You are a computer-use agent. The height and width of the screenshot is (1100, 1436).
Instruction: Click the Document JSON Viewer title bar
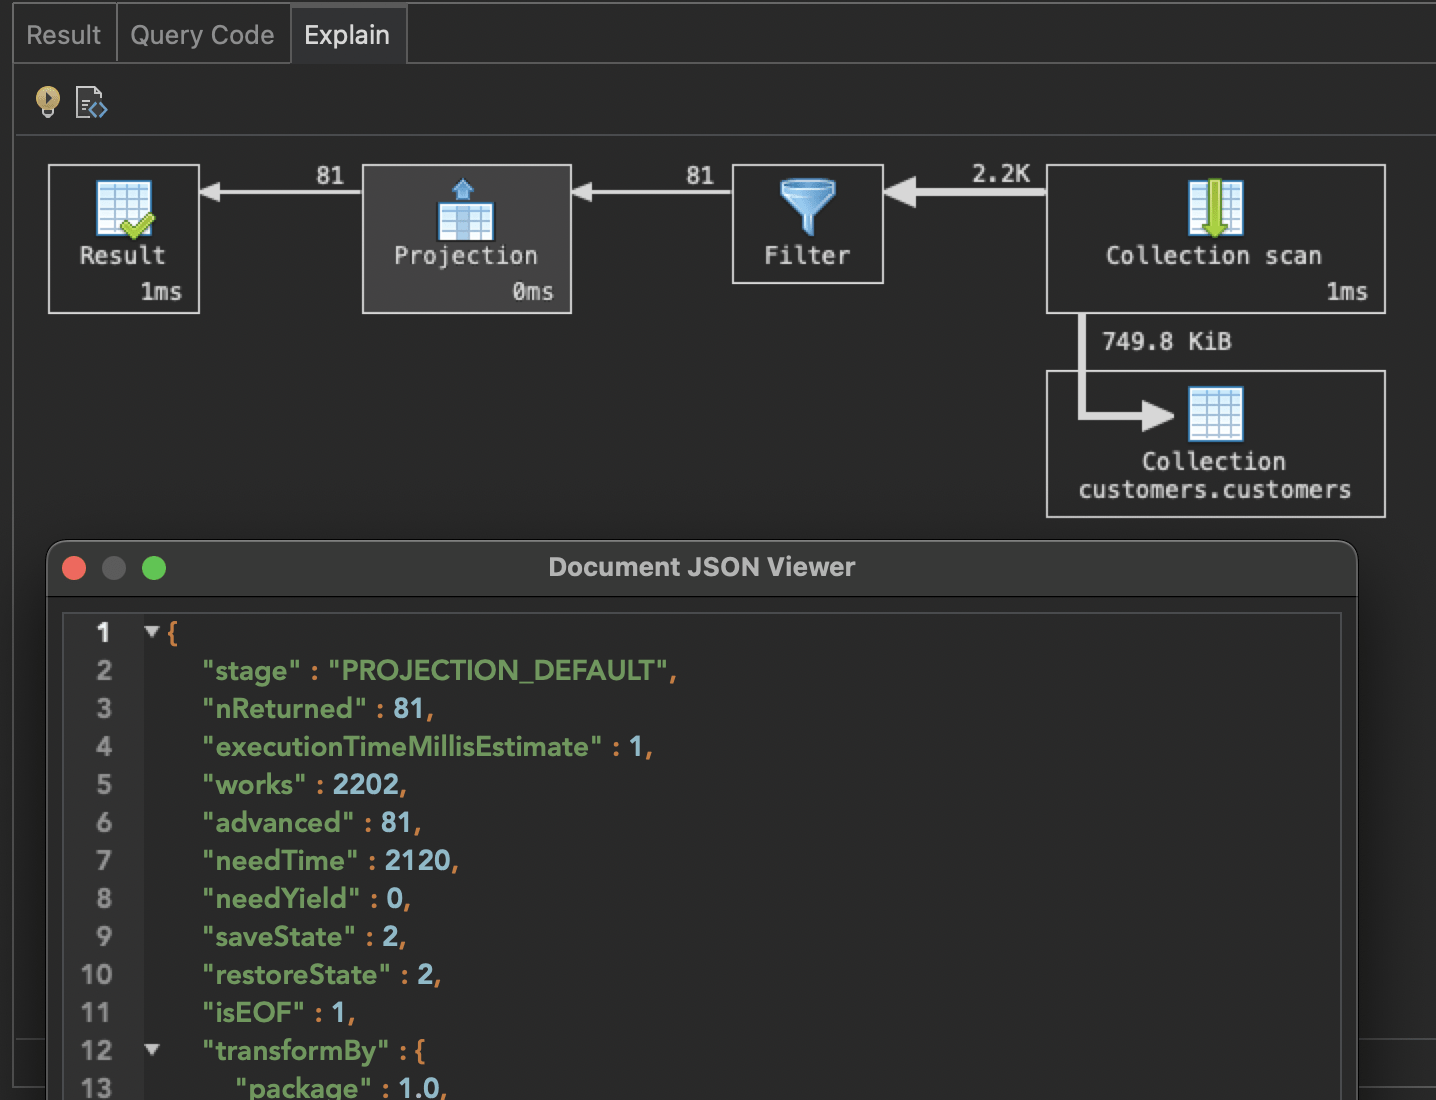point(701,568)
